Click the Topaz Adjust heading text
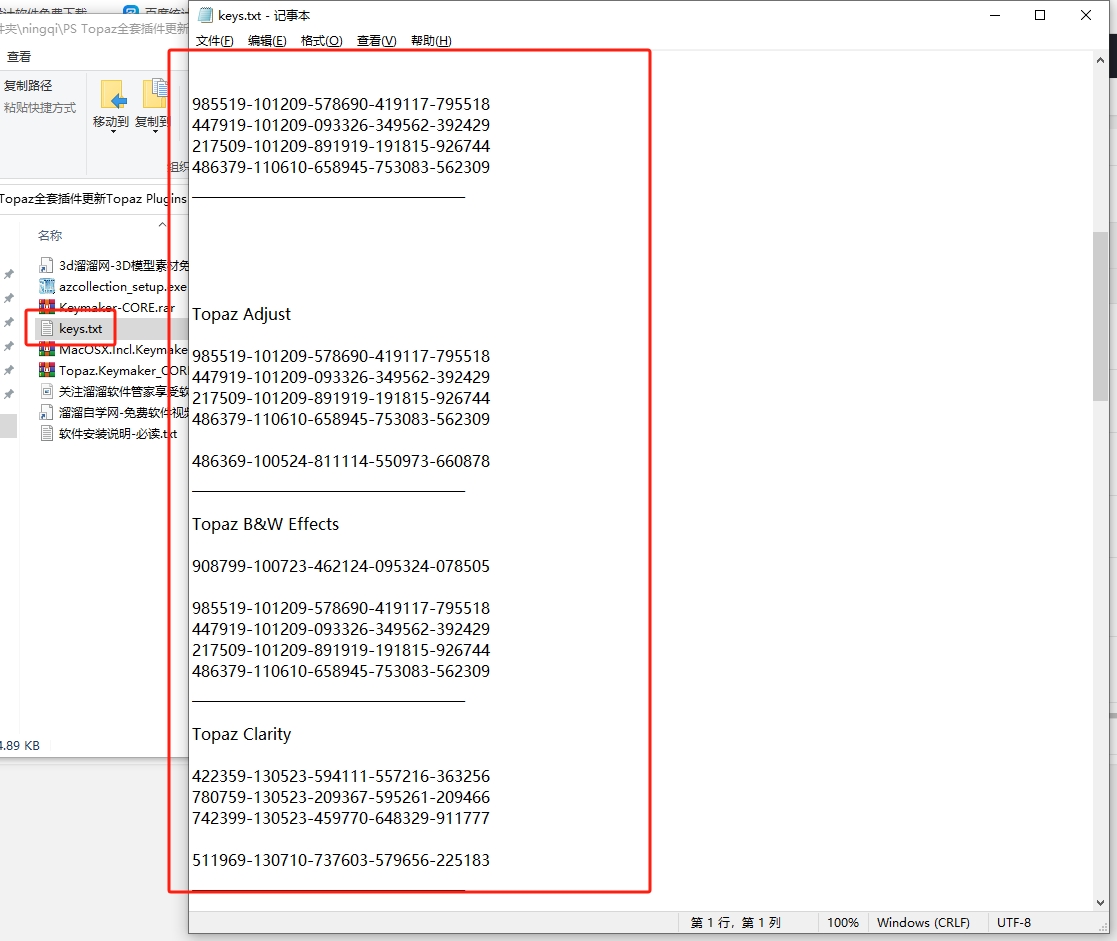 [x=241, y=314]
